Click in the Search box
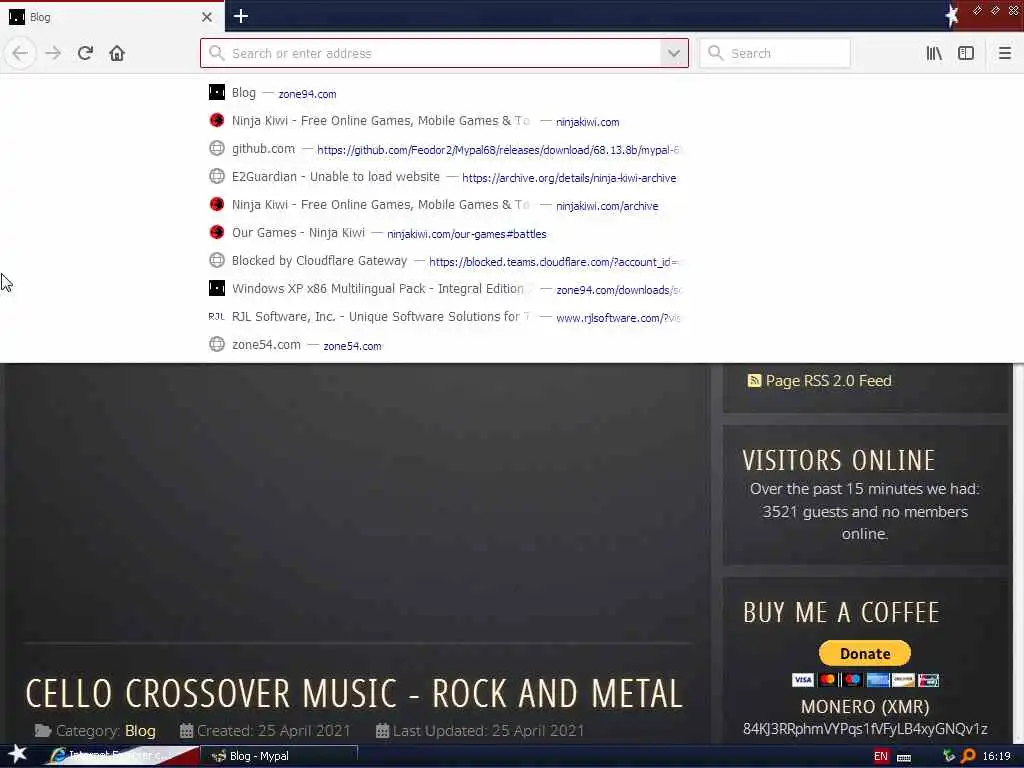Screen dimensions: 1024x768 [775, 53]
